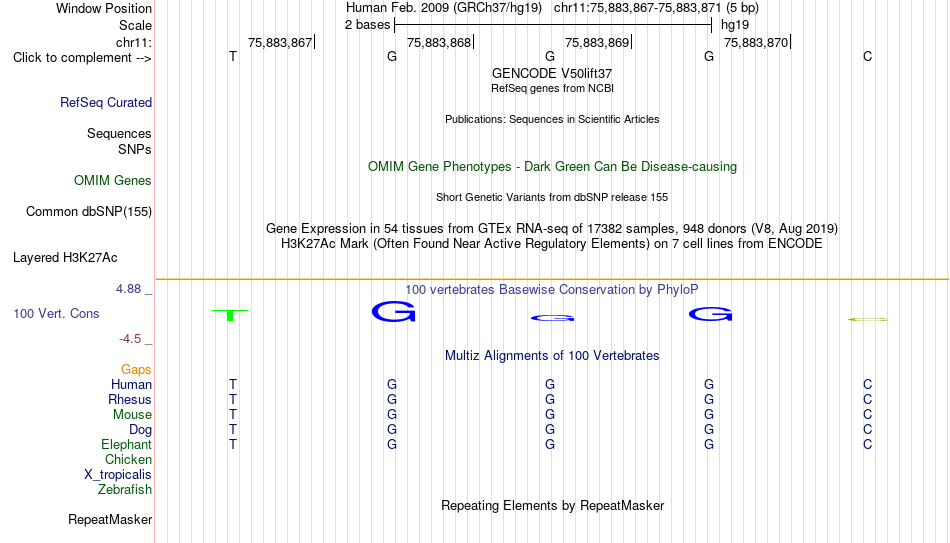Viewport: 950px width, 543px height.
Task: Click the Mouse species label
Action: point(132,415)
